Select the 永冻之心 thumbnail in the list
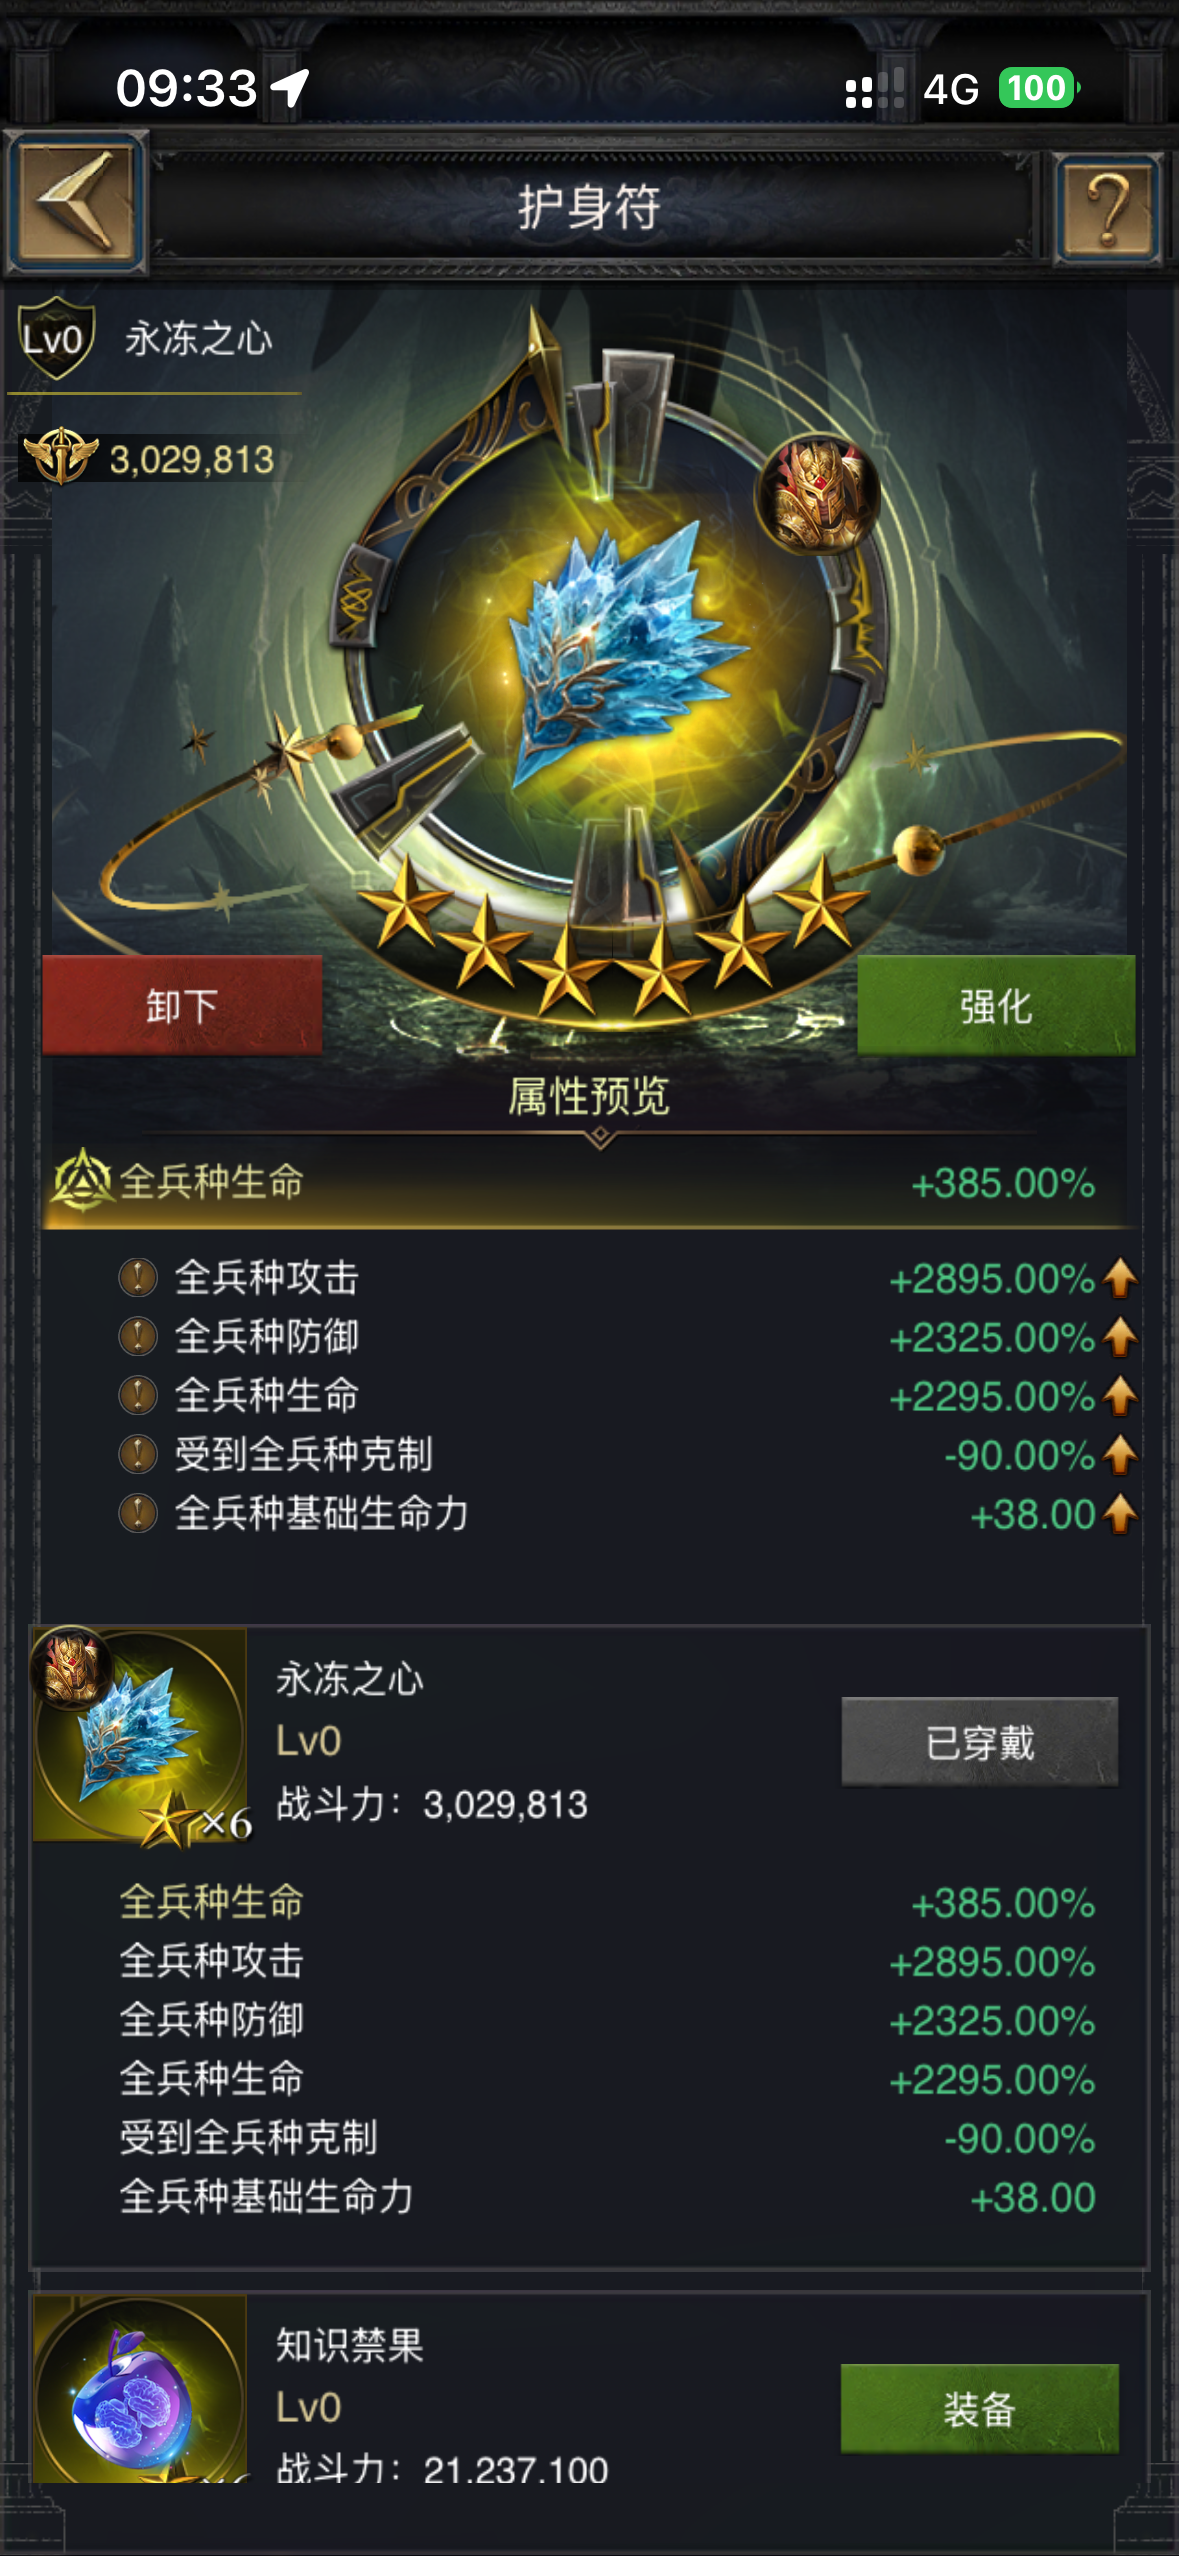Image resolution: width=1179 pixels, height=2556 pixels. tap(140, 1735)
